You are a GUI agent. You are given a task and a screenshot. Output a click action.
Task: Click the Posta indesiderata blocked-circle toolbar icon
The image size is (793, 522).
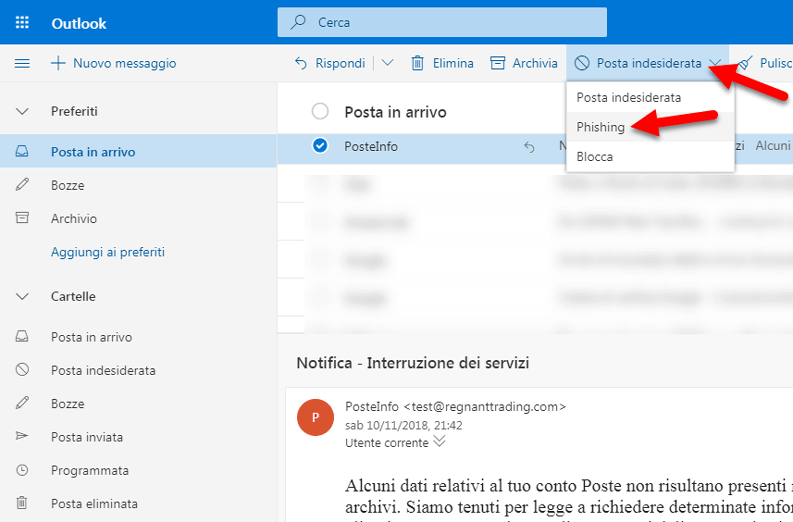tap(582, 63)
